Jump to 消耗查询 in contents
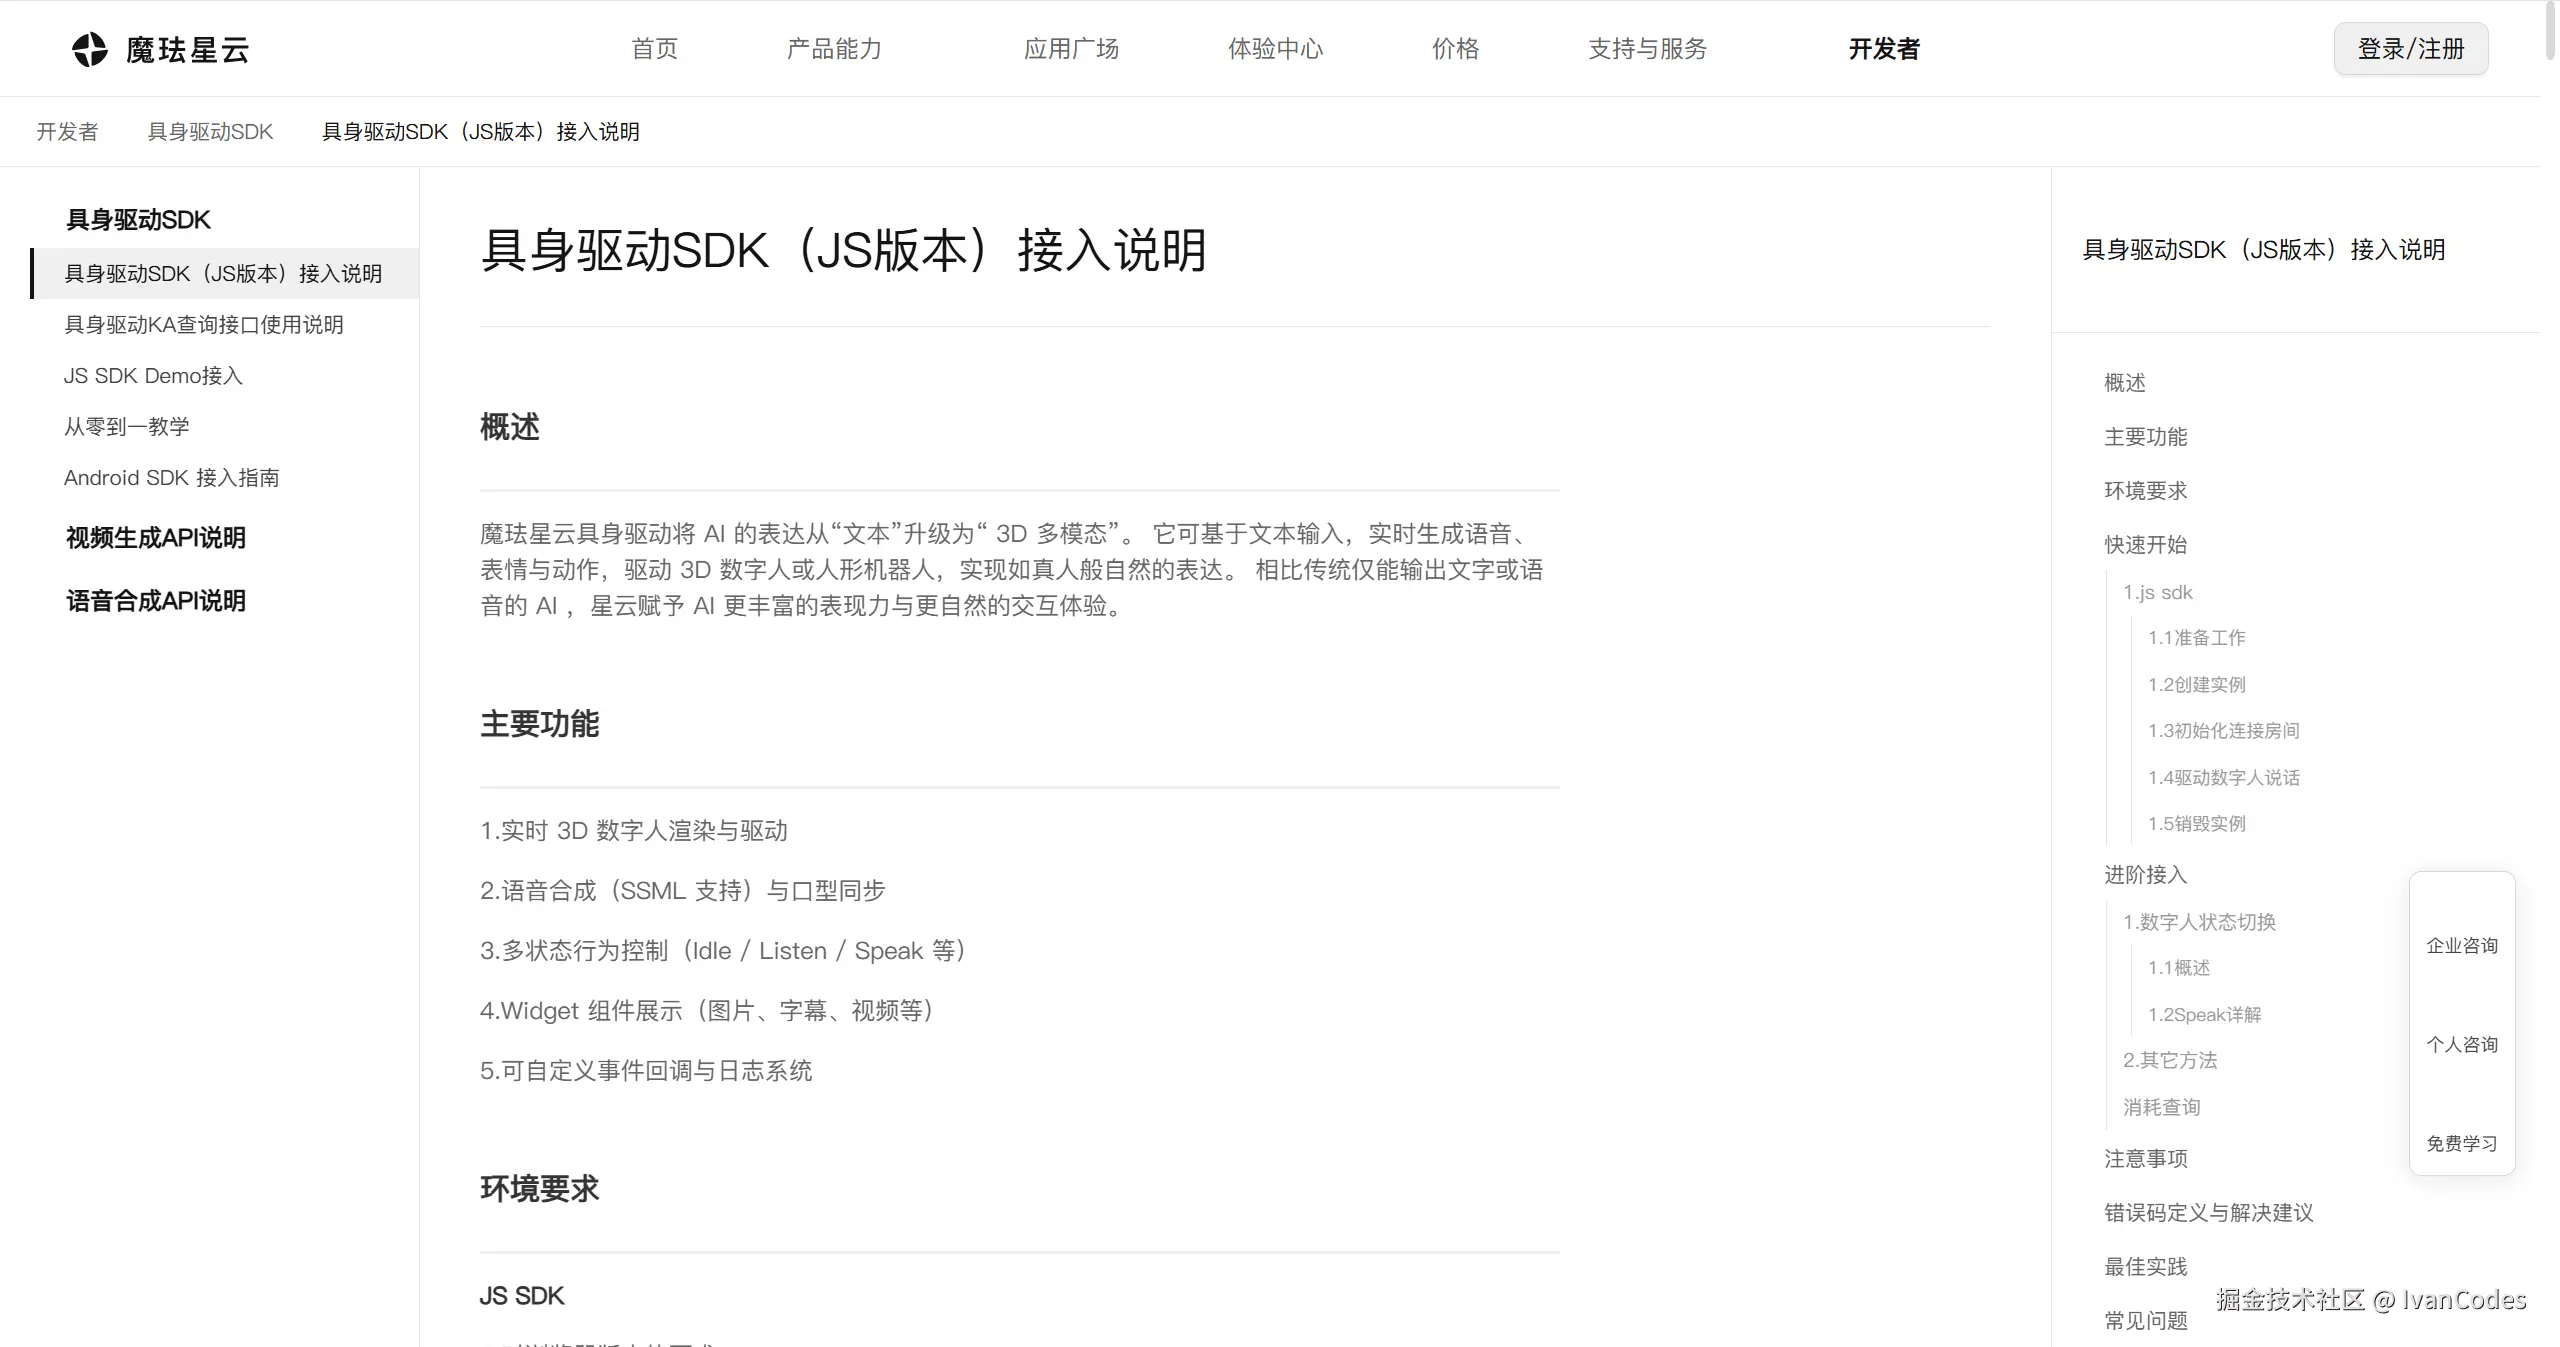Viewport: 2560px width, 1347px height. (2162, 1107)
